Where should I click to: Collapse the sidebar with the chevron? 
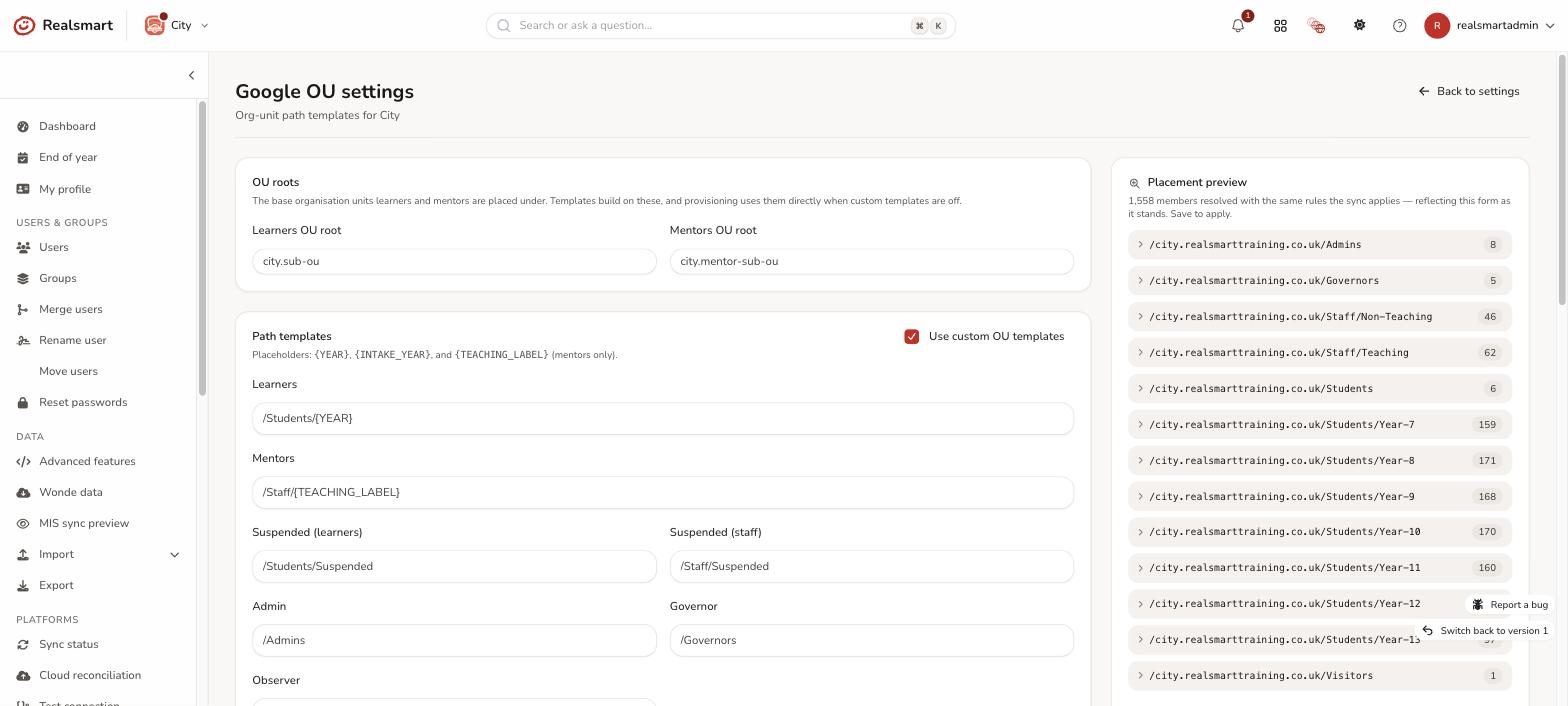191,75
